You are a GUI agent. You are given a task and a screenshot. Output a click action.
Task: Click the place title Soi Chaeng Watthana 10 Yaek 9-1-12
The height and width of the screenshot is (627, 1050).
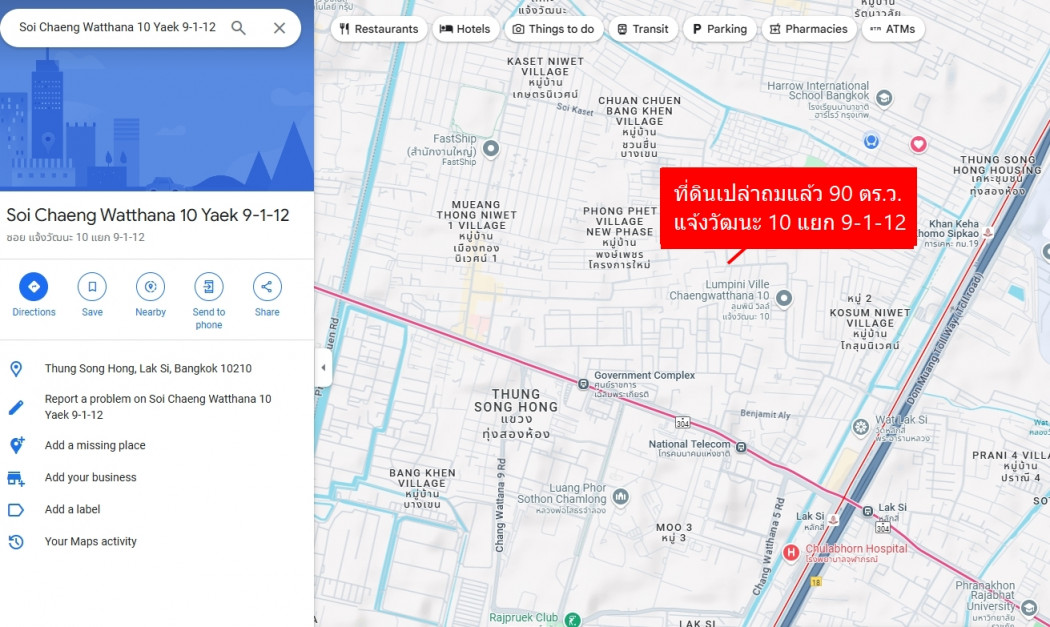(x=148, y=215)
